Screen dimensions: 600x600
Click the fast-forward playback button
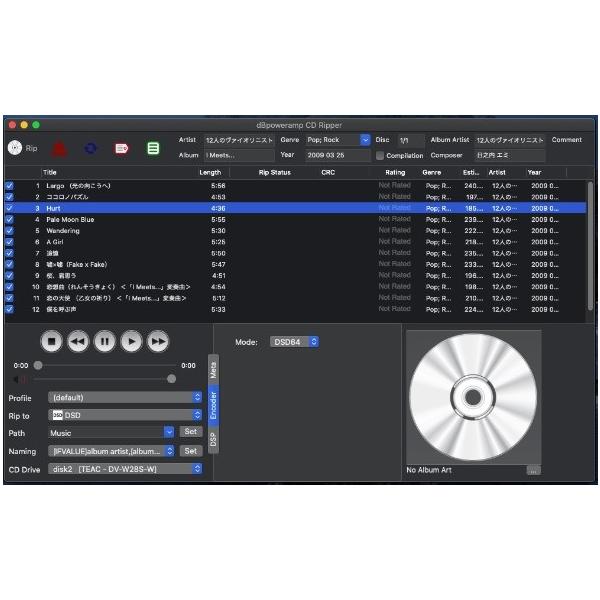[158, 341]
